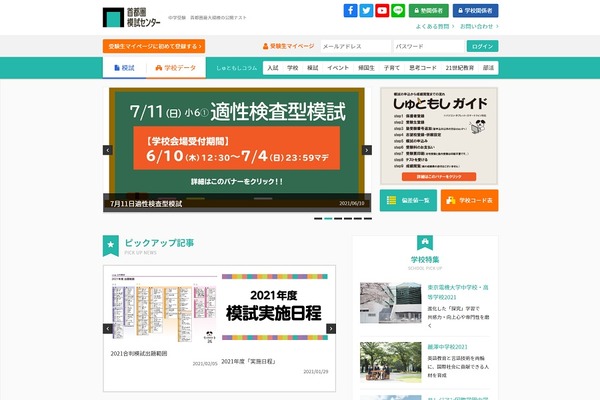
Task: Open the 2021合判模試出題範囲 article thumbnail
Action: coord(164,307)
